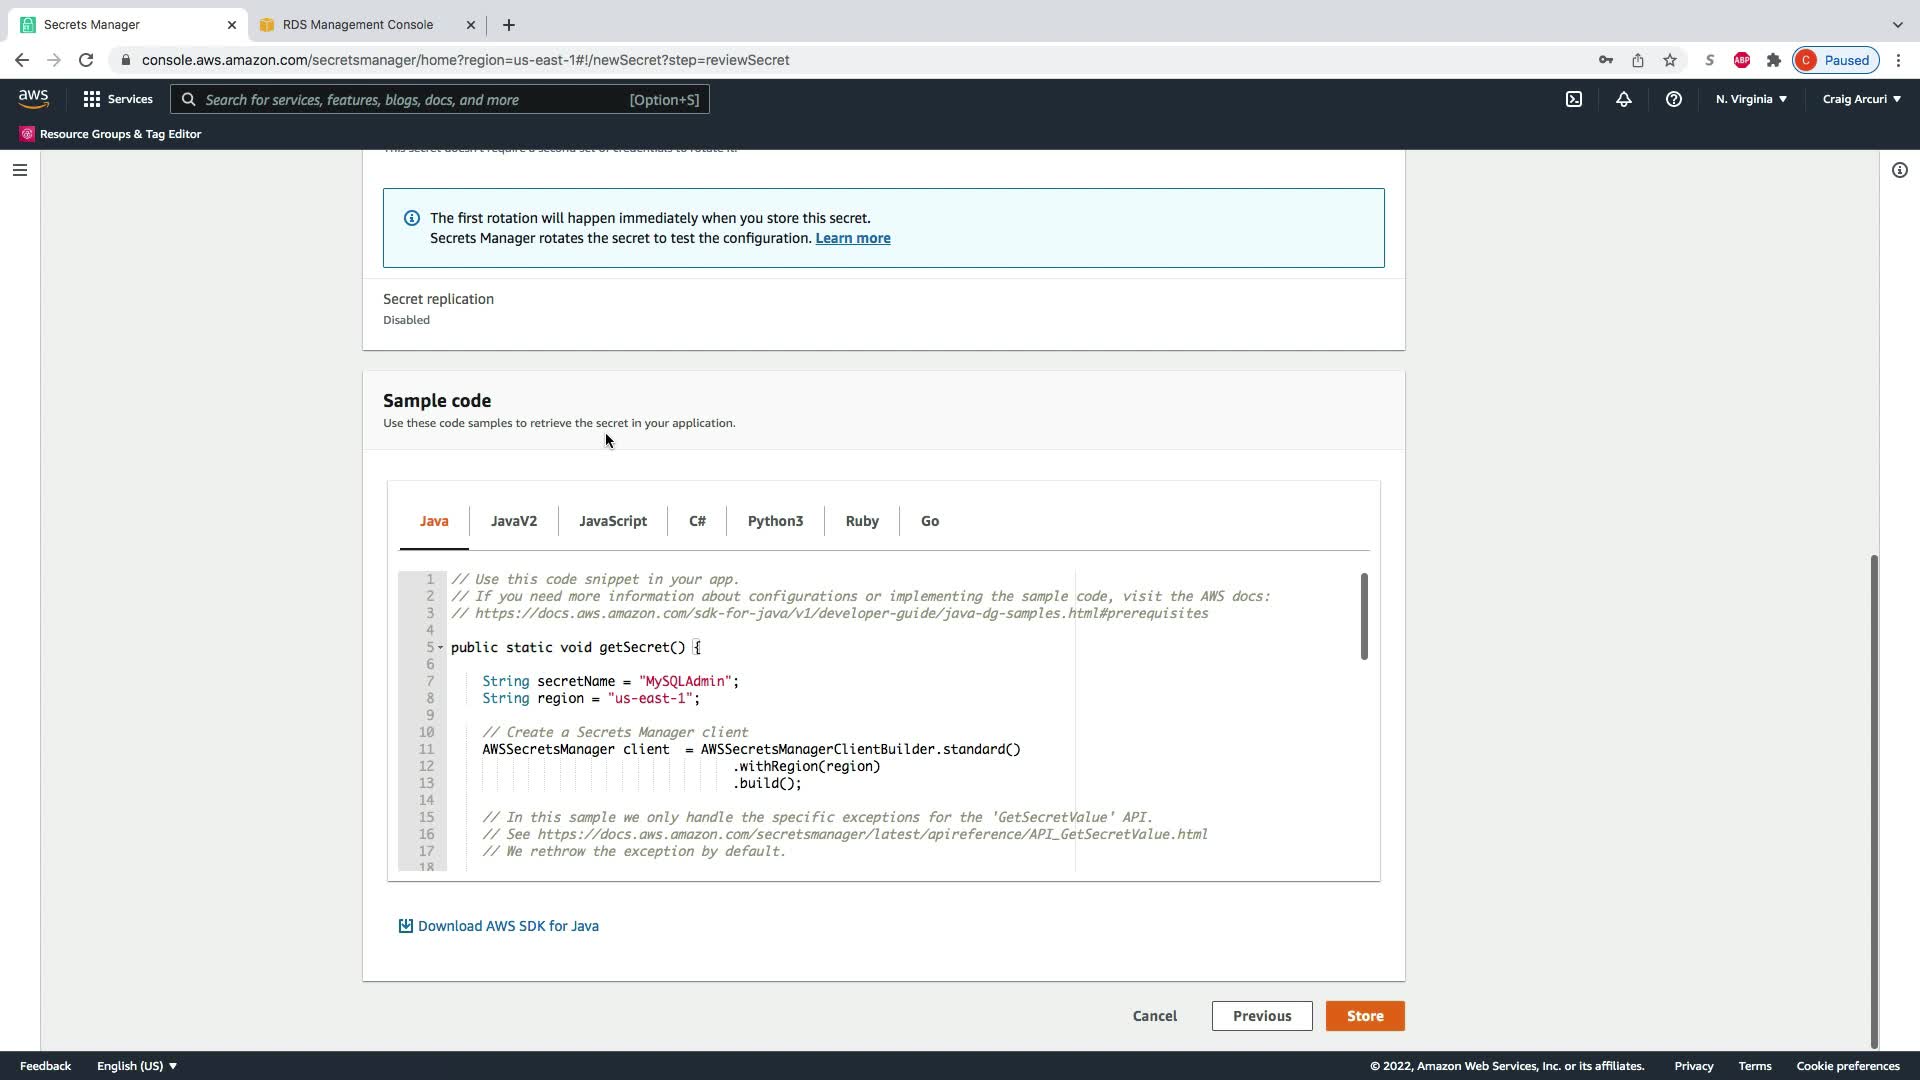Open the info panel circle icon
The image size is (1920, 1080).
(1899, 170)
